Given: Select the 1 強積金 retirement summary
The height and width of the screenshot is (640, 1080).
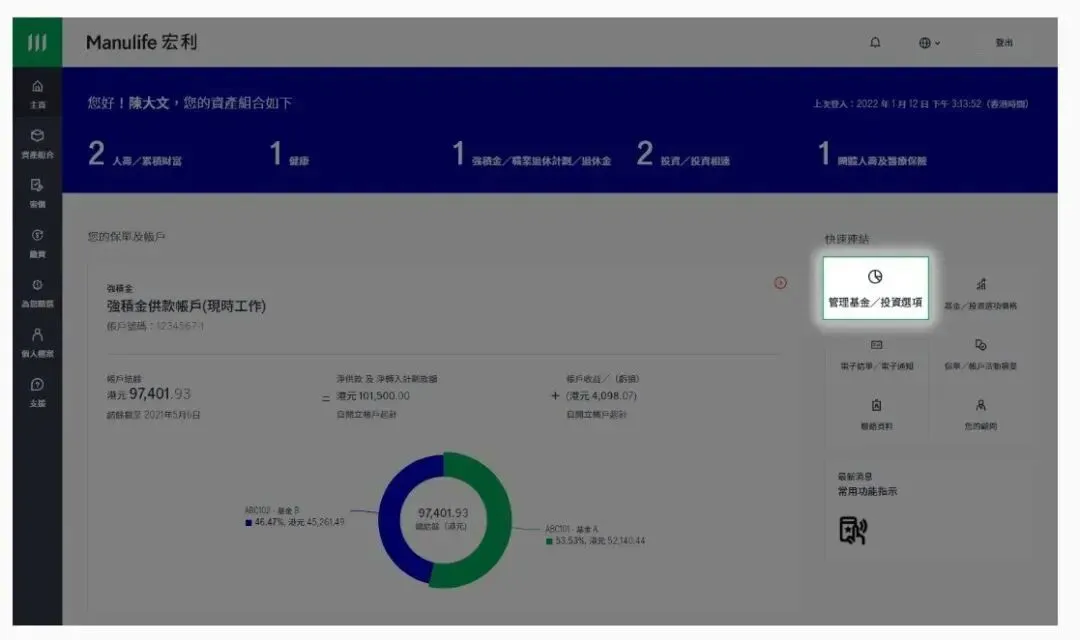Looking at the screenshot, I should [x=531, y=154].
